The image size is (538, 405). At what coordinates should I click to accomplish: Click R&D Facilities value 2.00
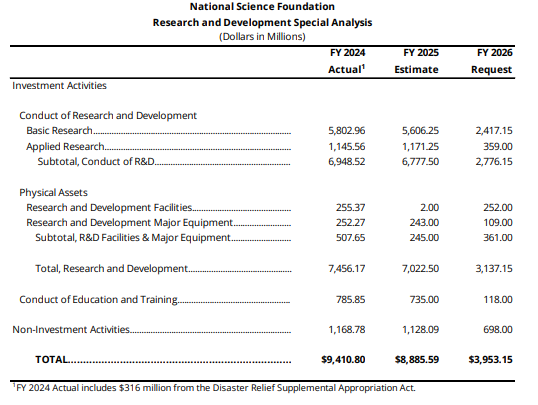coord(429,208)
